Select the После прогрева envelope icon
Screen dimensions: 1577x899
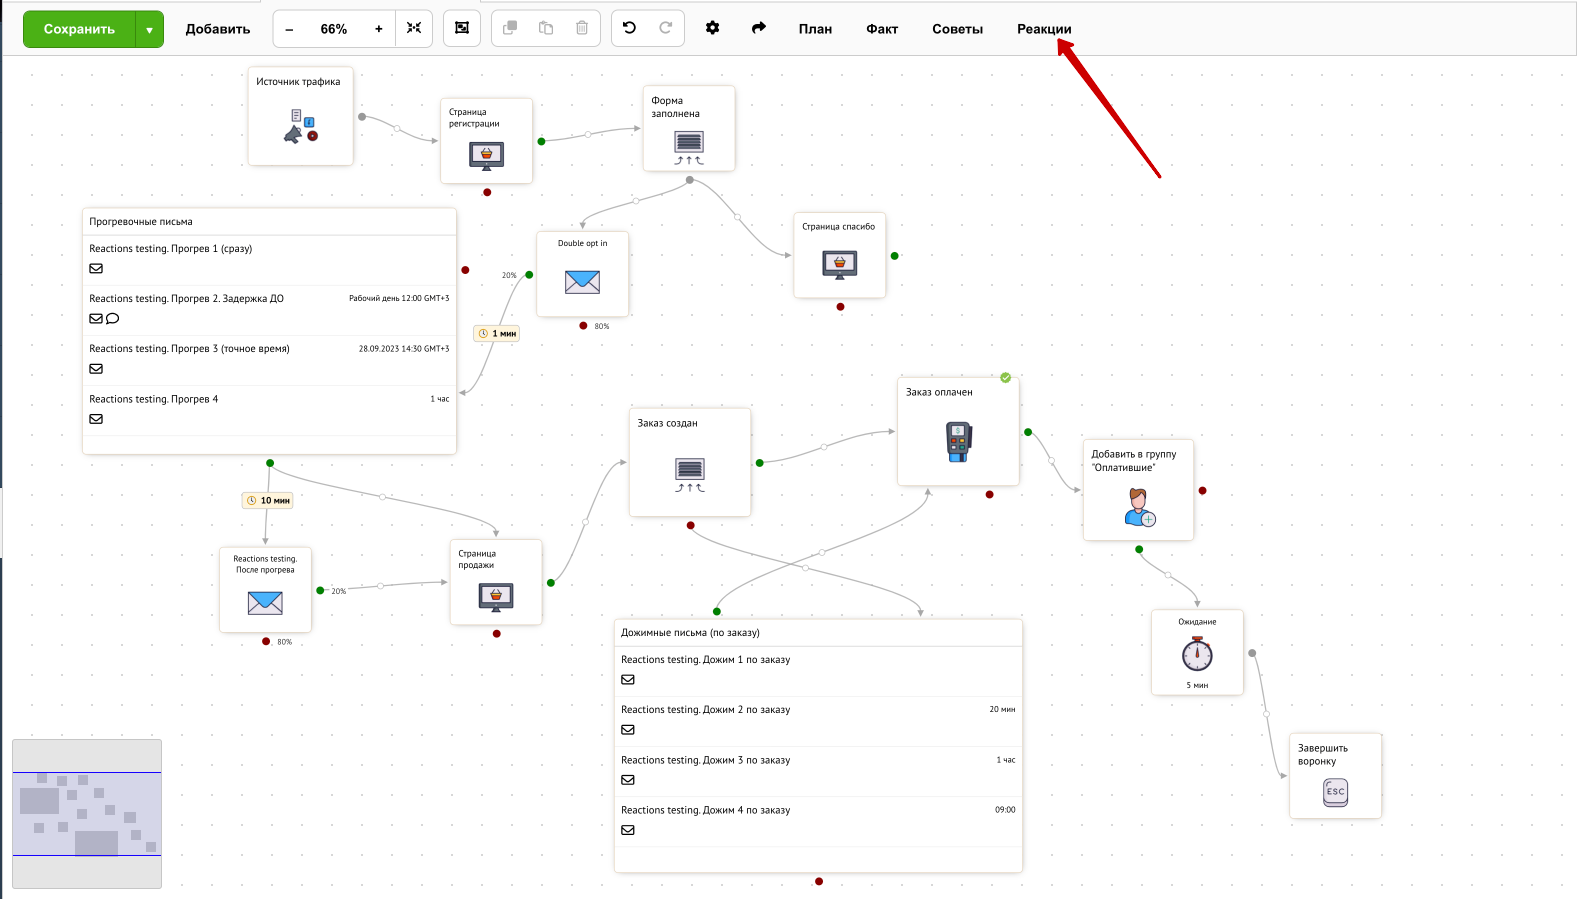pyautogui.click(x=265, y=602)
